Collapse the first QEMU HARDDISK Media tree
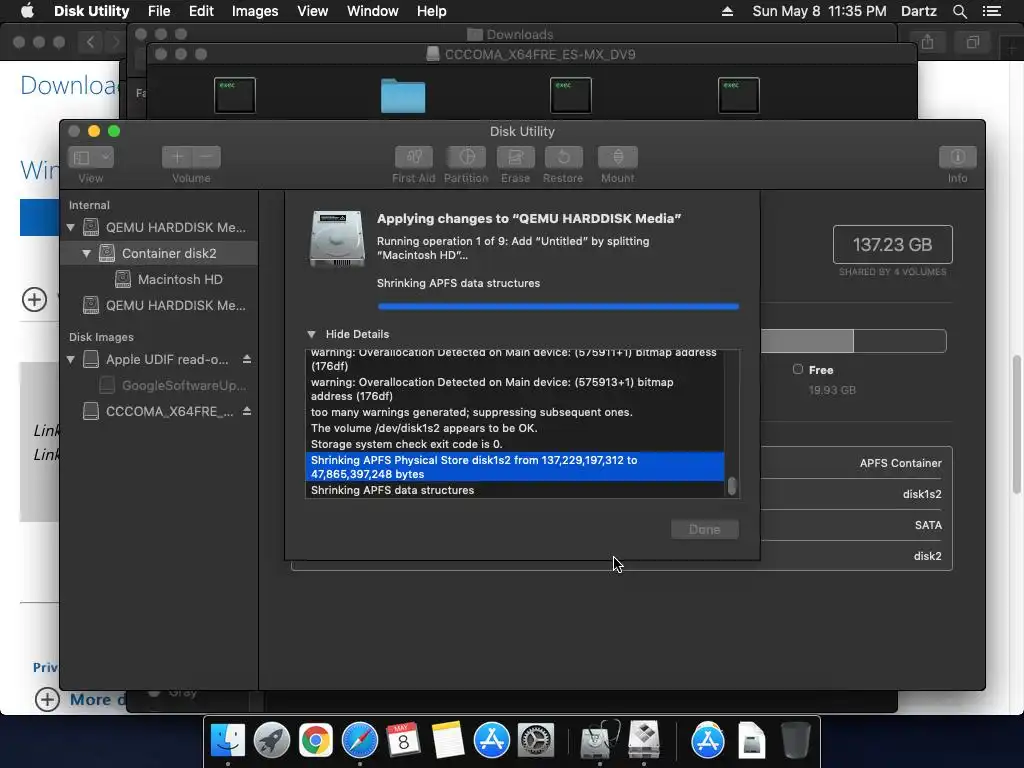The height and width of the screenshot is (768, 1024). pyautogui.click(x=71, y=227)
